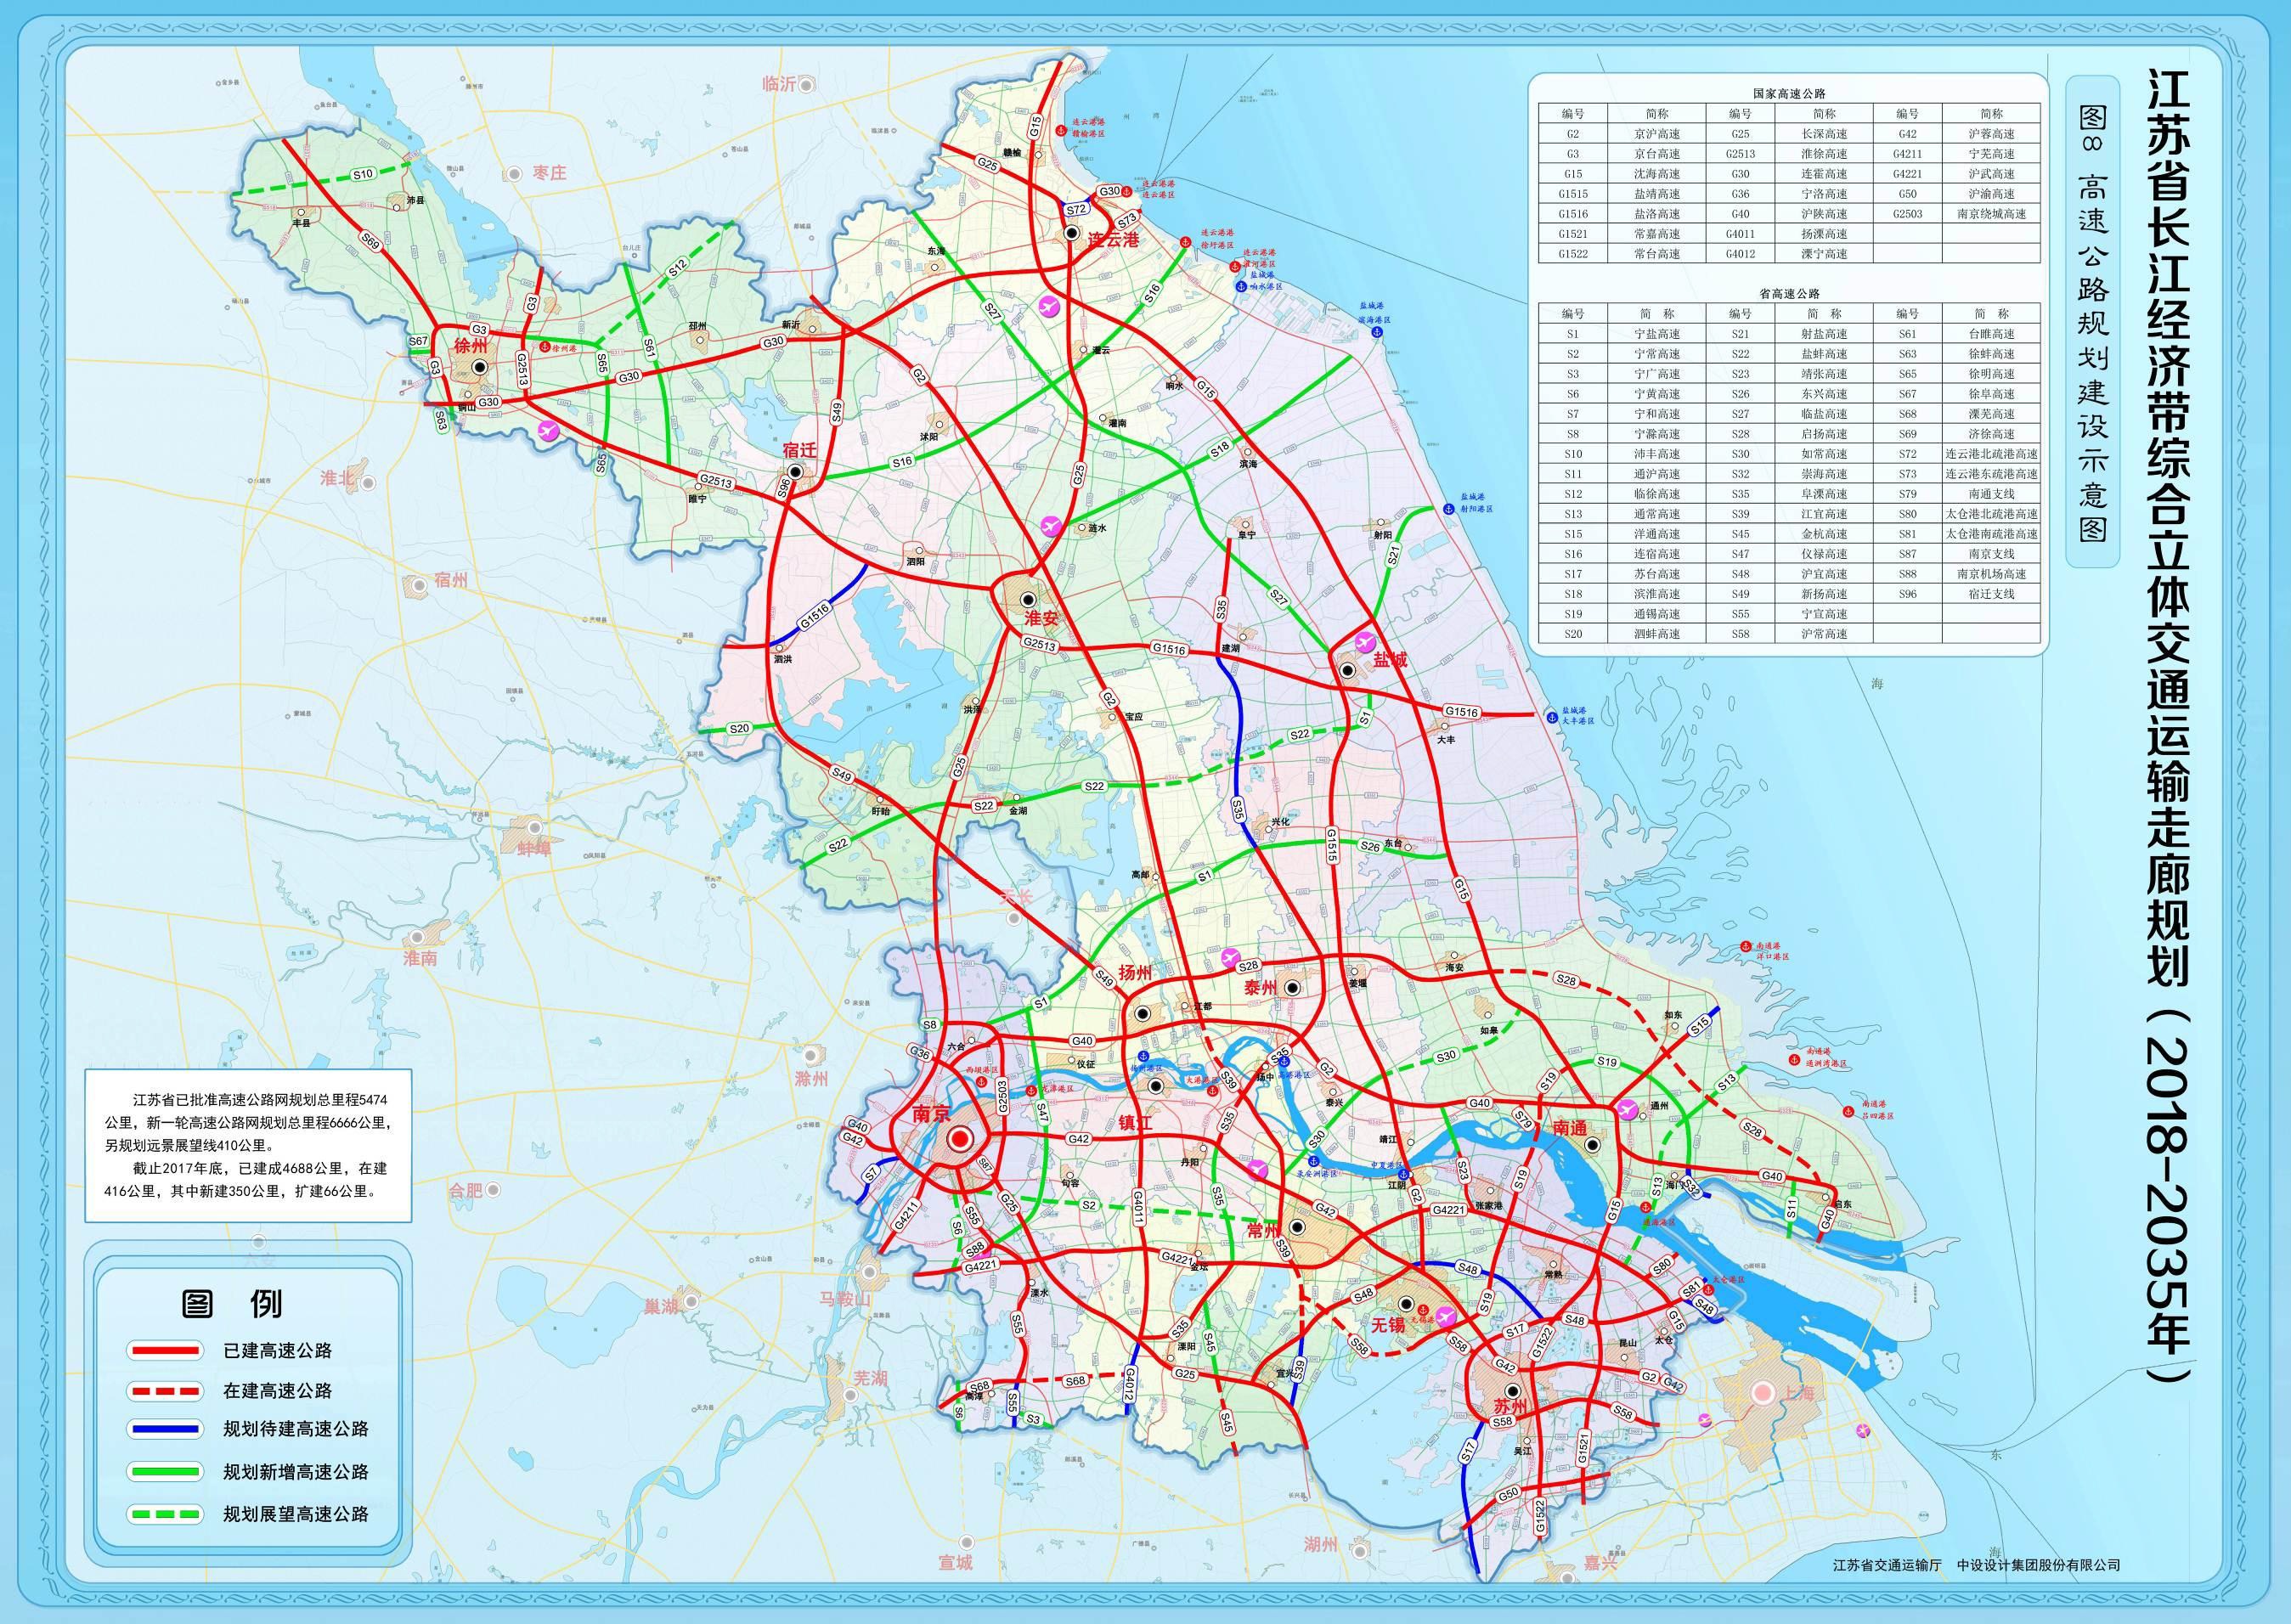Click the 宁盐高速 cell in the provincial table

click(x=1656, y=334)
